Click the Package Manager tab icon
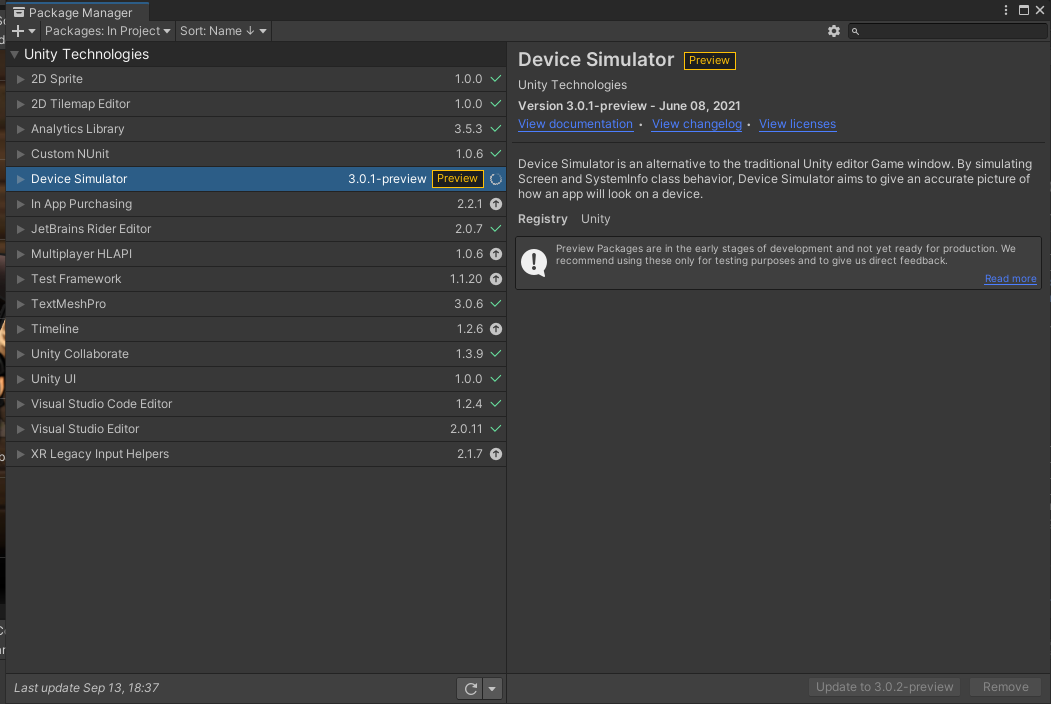The height and width of the screenshot is (704, 1051). tap(19, 12)
